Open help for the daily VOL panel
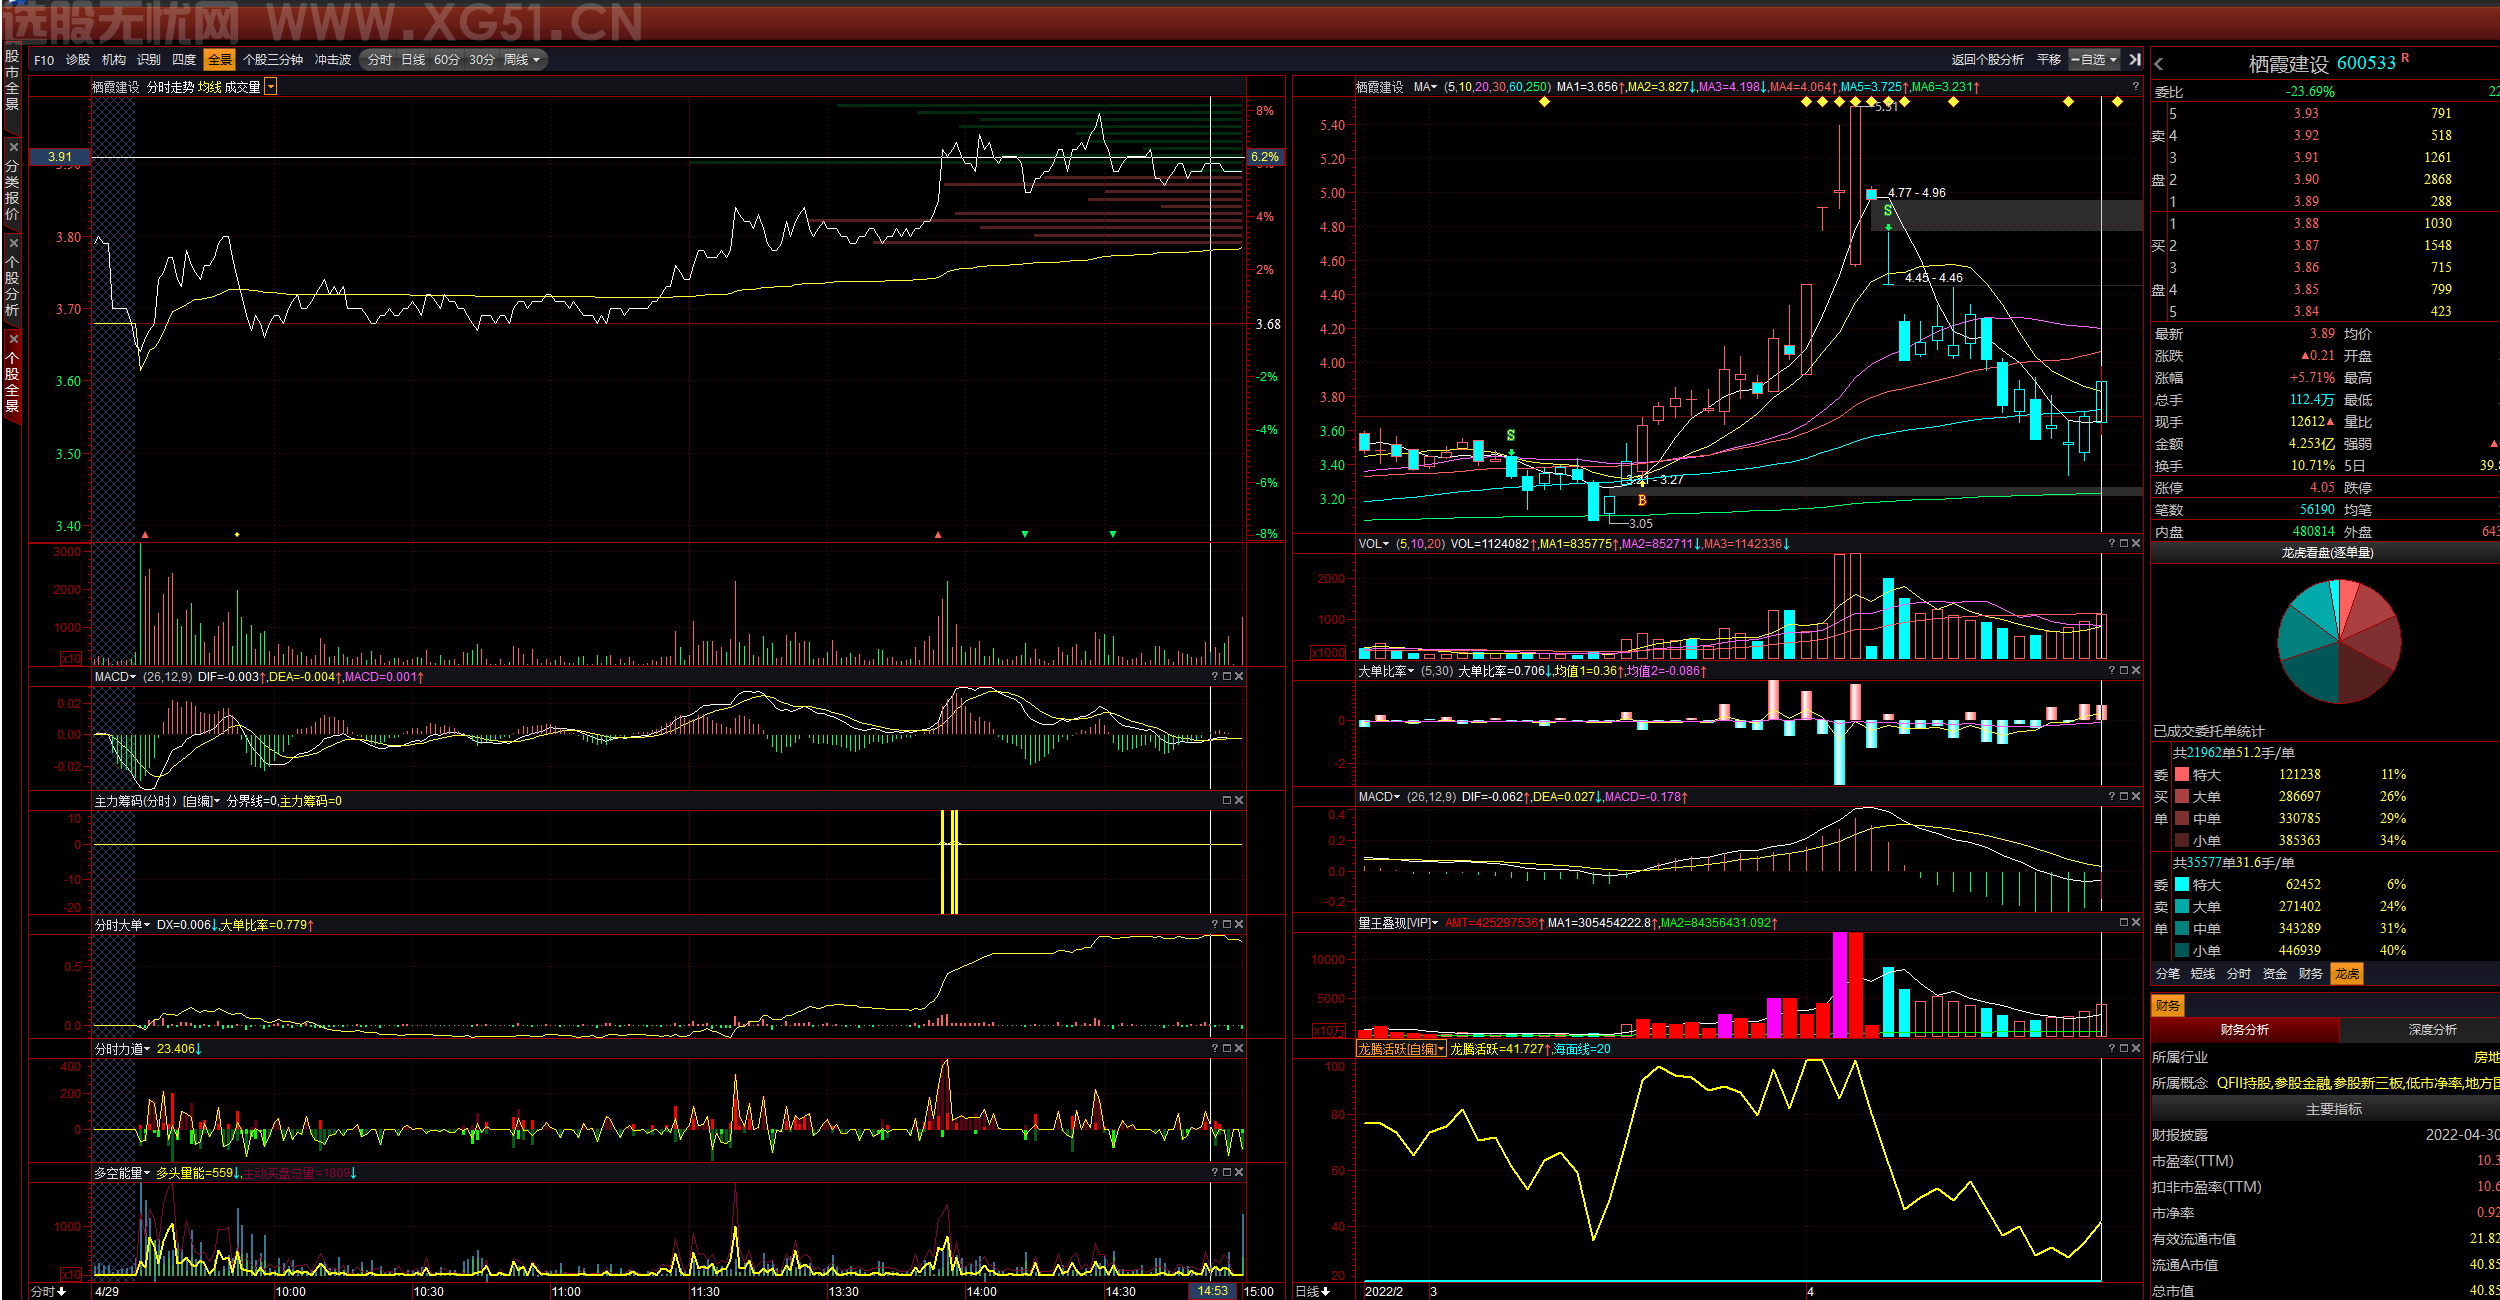The height and width of the screenshot is (1300, 2500). pyautogui.click(x=2112, y=544)
